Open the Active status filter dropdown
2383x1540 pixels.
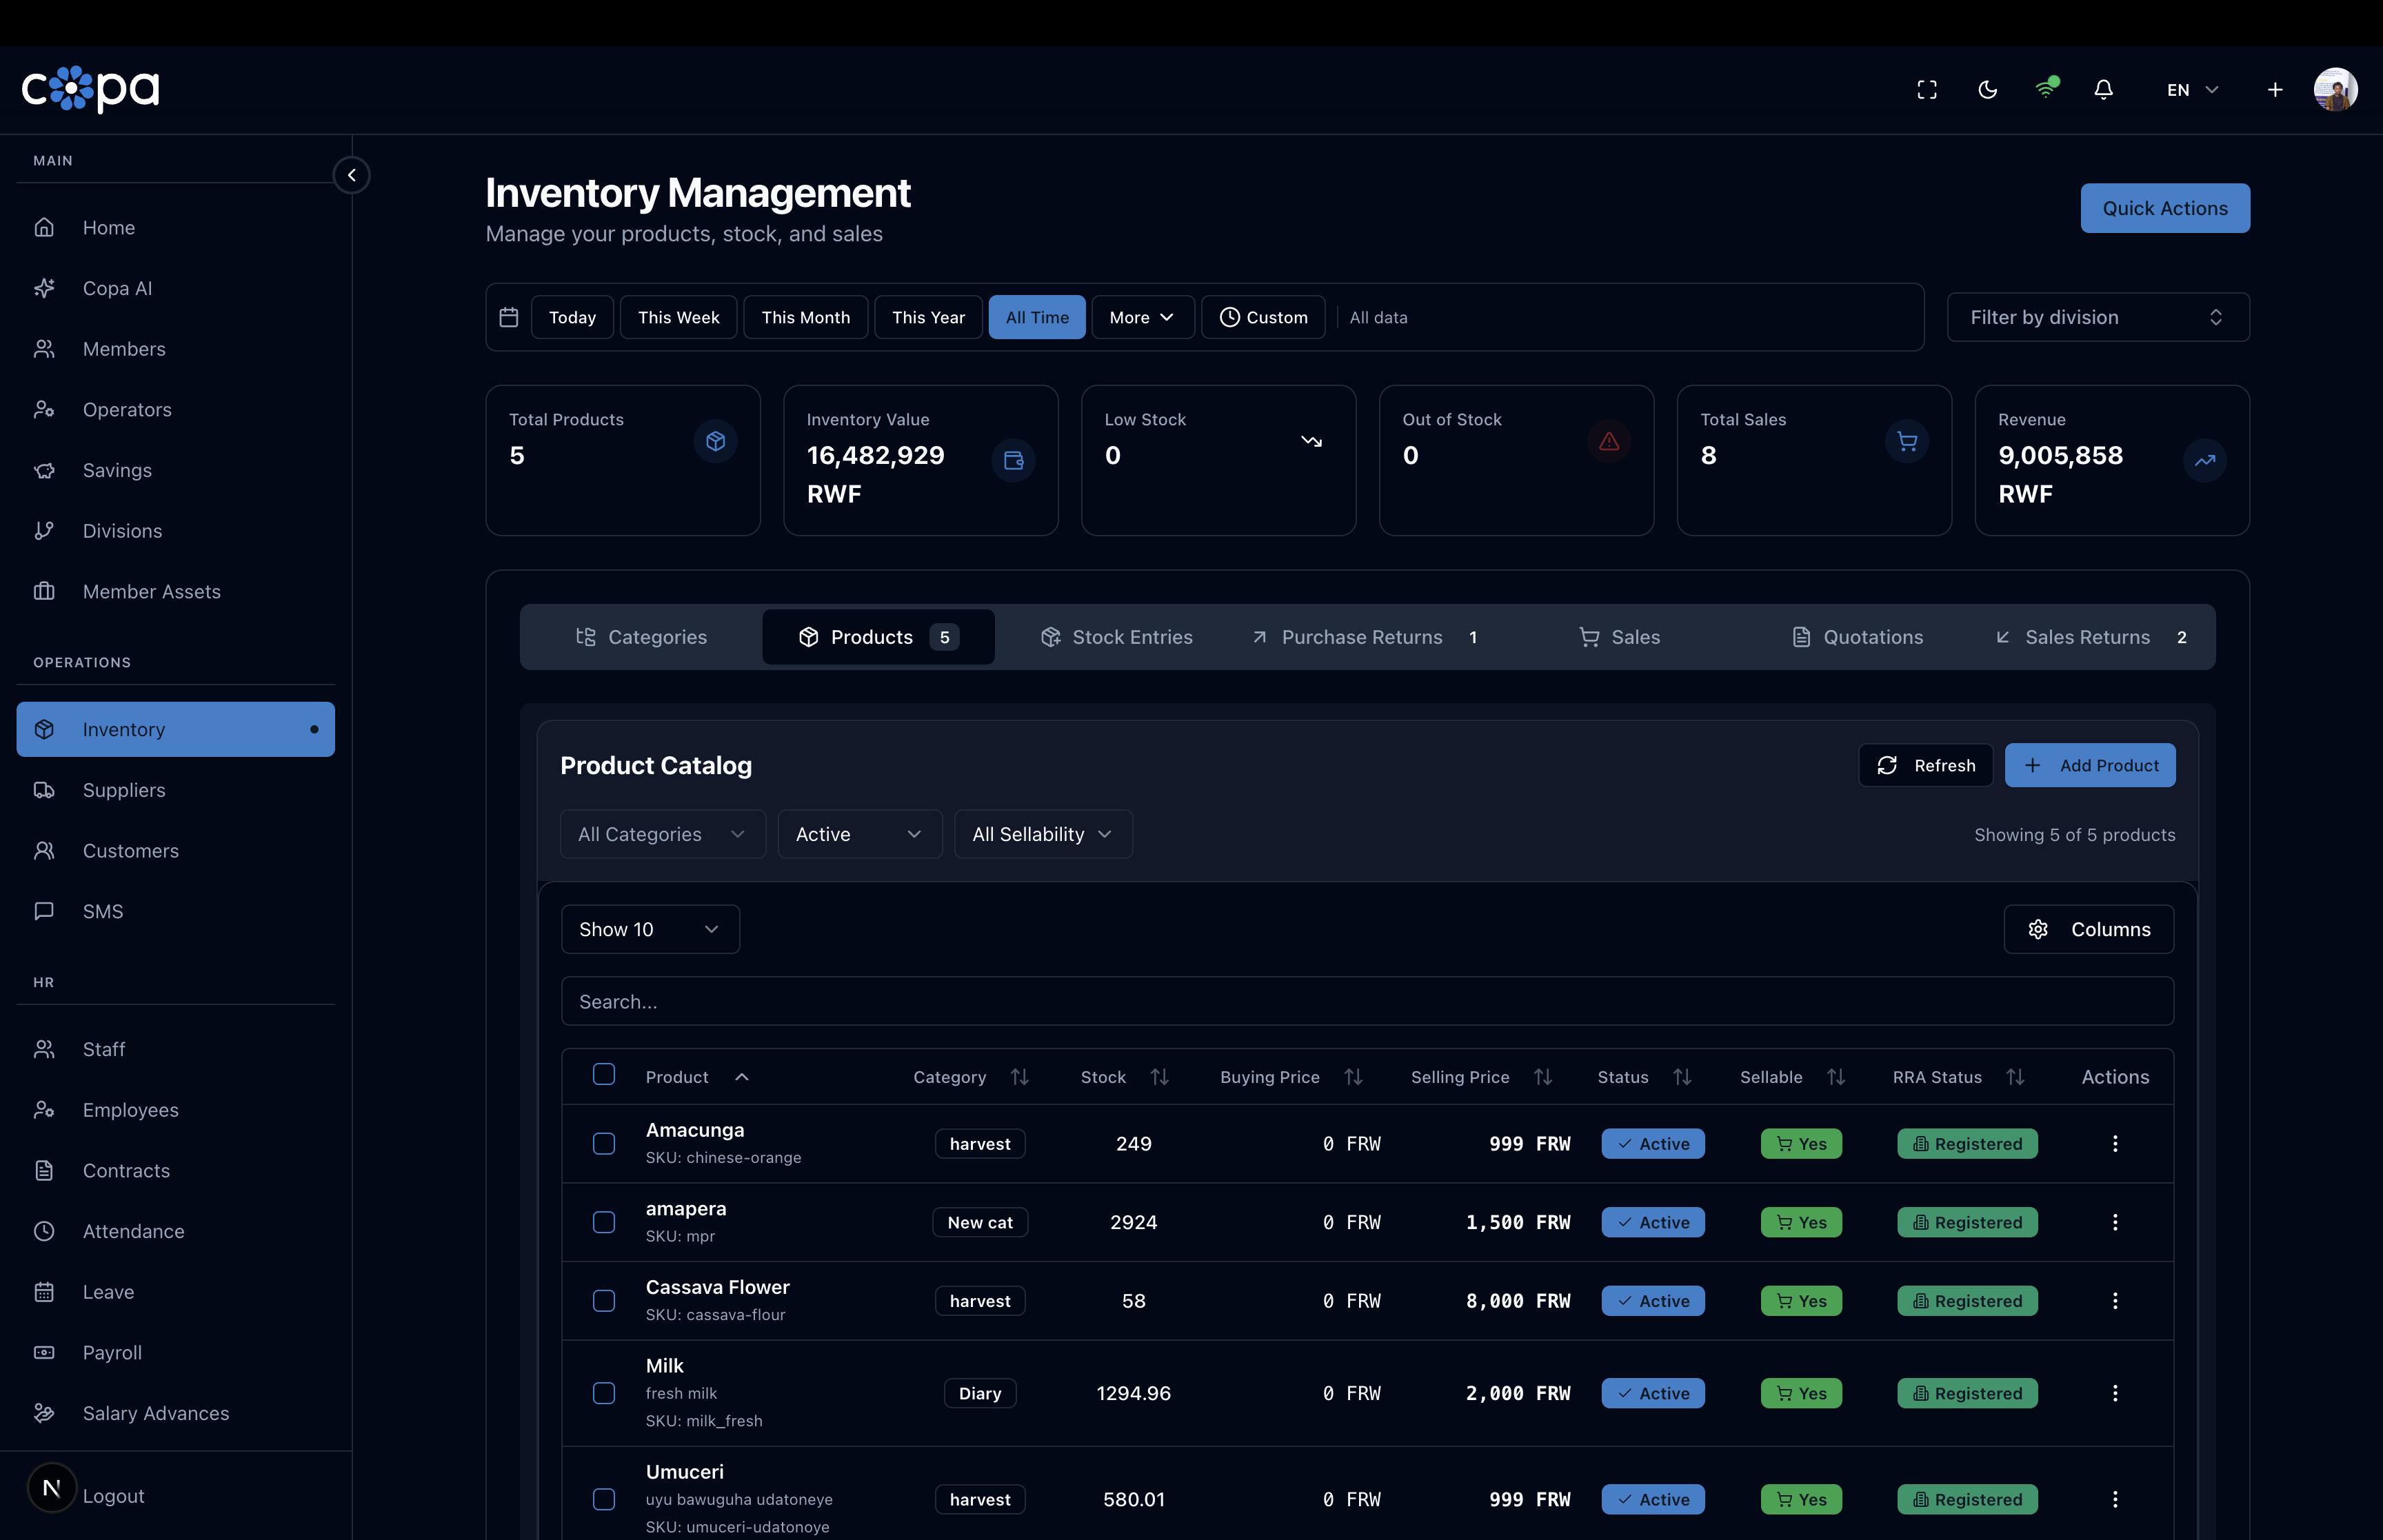[859, 834]
